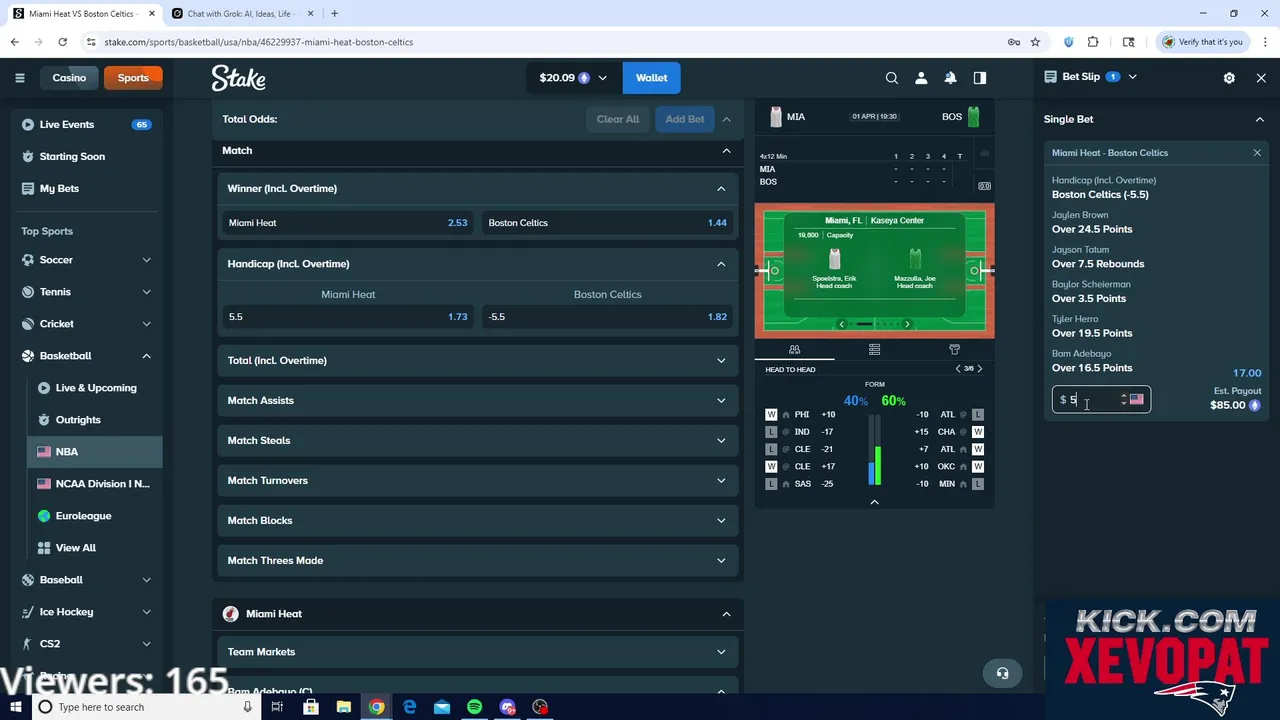Select NCAA Division I league

(x=95, y=484)
